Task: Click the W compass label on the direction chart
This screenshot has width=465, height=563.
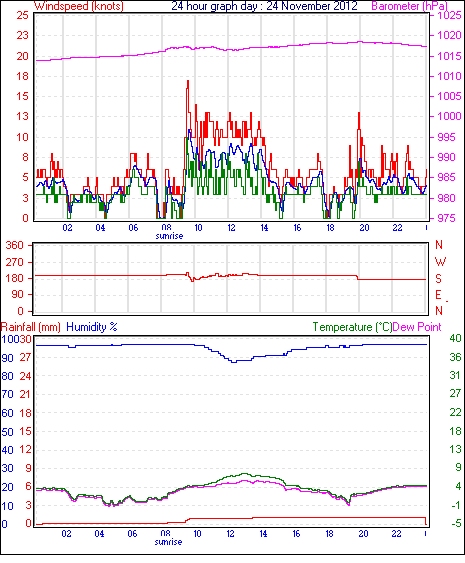Action: pyautogui.click(x=440, y=262)
